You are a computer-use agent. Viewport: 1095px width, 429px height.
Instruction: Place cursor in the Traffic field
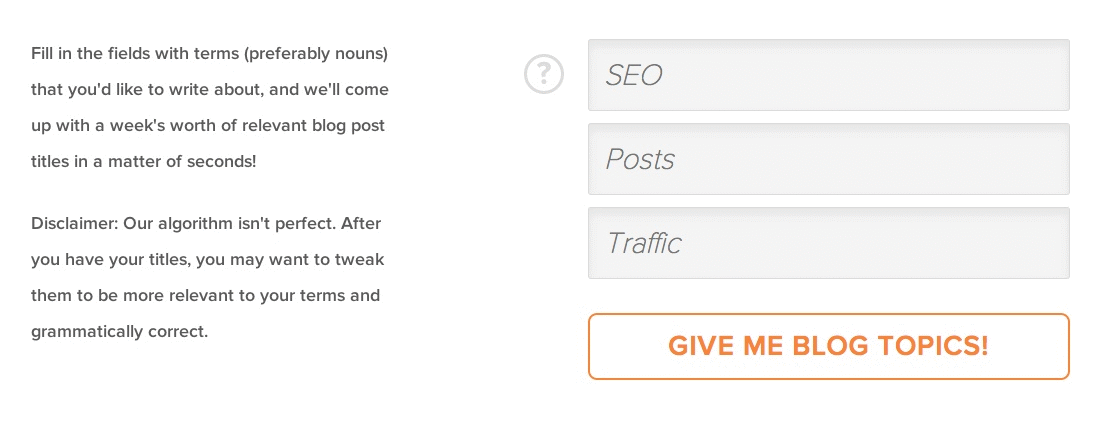(x=828, y=242)
